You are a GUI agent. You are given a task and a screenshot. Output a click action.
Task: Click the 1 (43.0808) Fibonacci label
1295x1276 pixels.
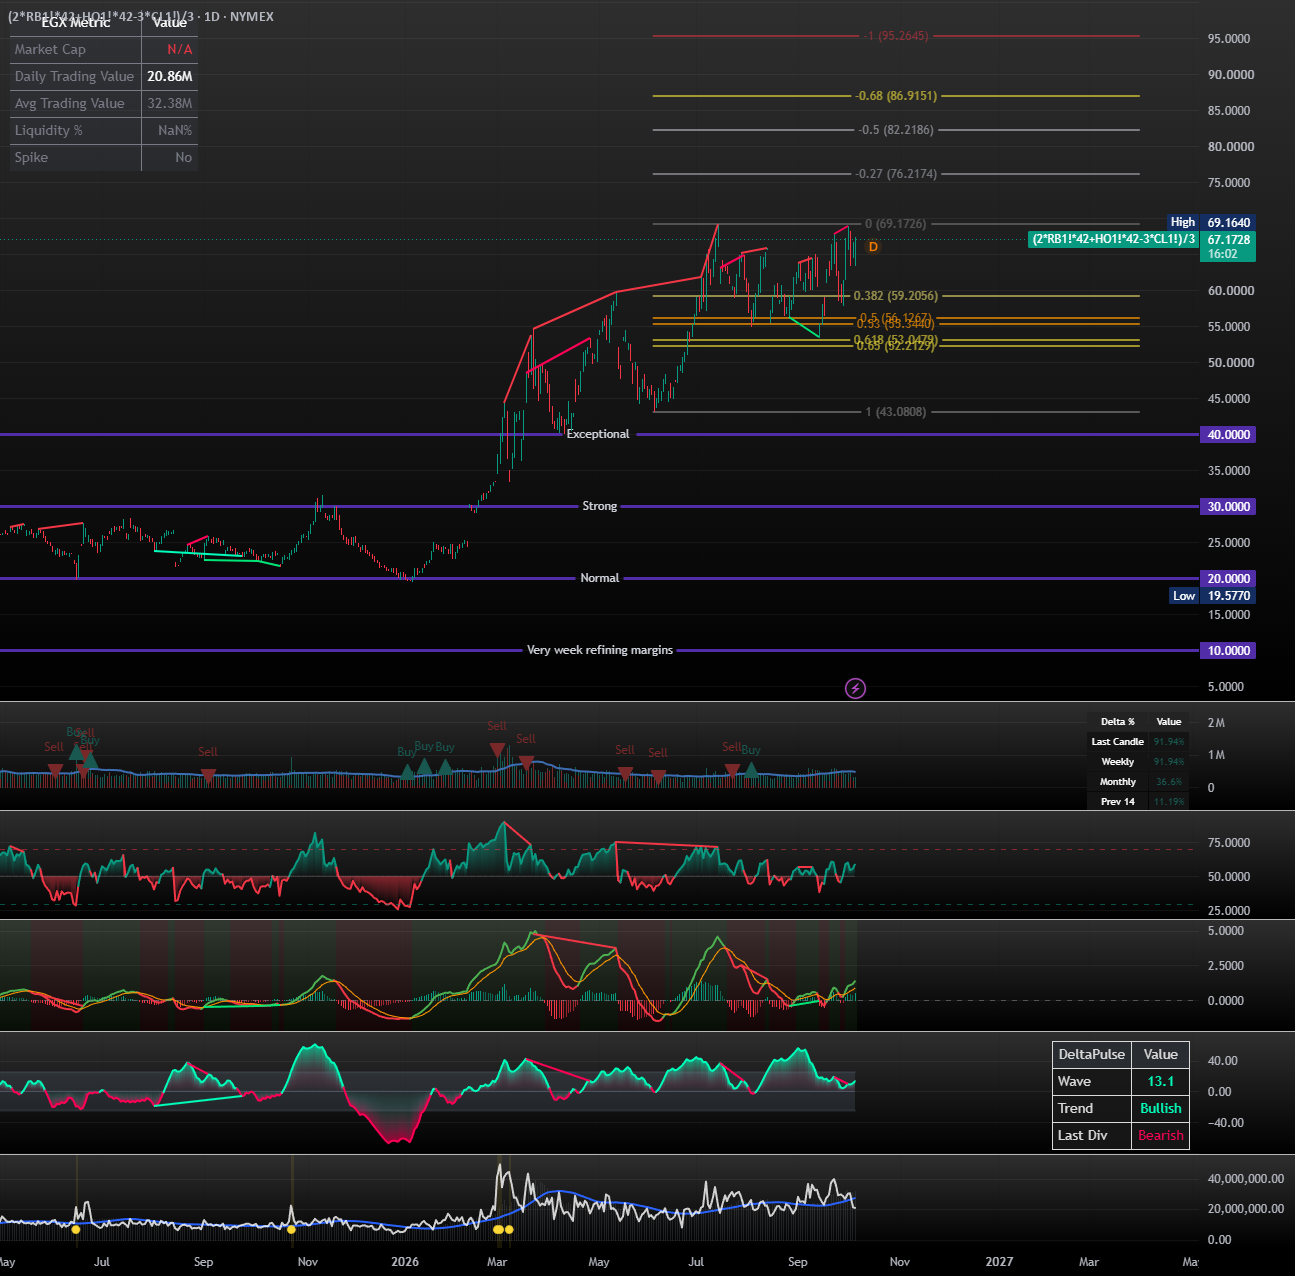click(x=896, y=412)
